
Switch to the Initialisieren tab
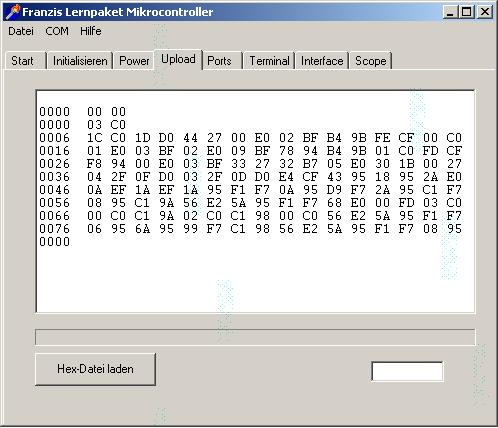click(80, 61)
